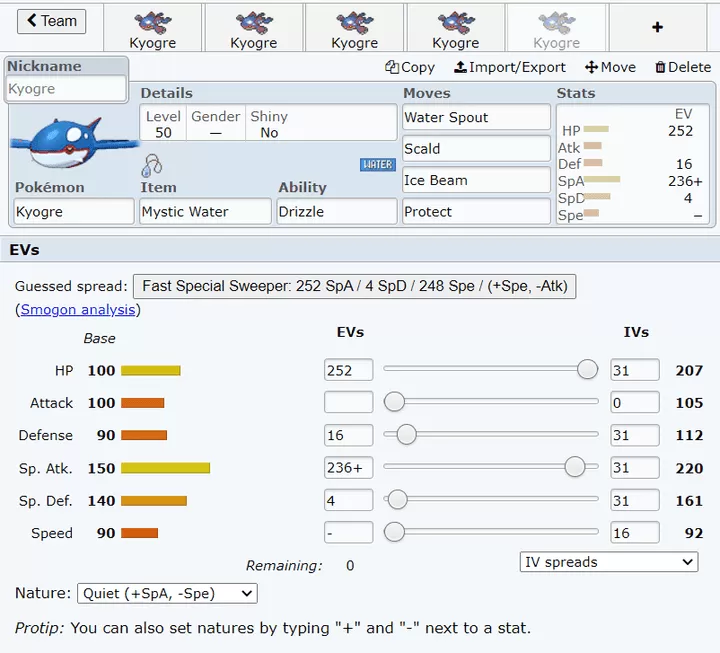This screenshot has width=720, height=653.
Task: Select the Scald move field
Action: coord(476,148)
